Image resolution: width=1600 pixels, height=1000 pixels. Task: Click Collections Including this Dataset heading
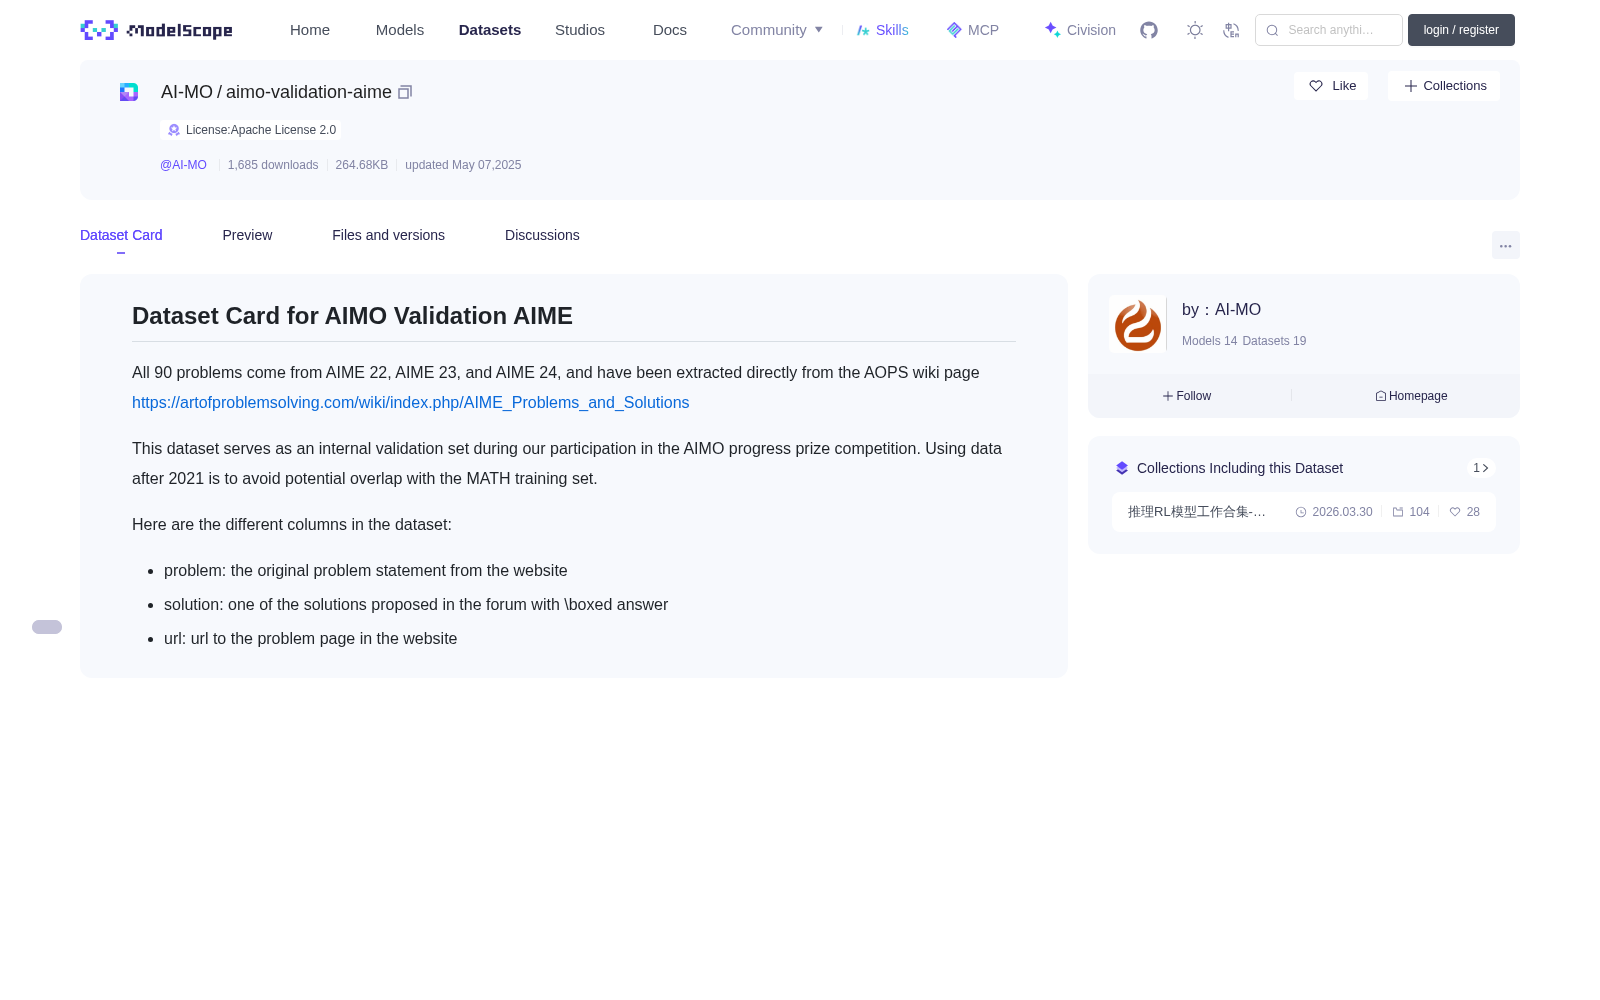coord(1240,468)
